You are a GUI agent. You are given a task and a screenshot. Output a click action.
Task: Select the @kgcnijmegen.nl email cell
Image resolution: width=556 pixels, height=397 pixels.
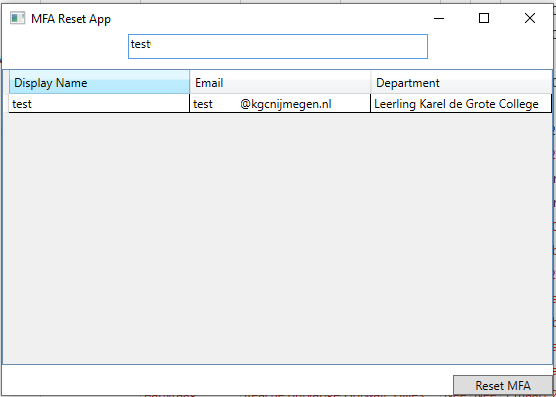pos(280,104)
